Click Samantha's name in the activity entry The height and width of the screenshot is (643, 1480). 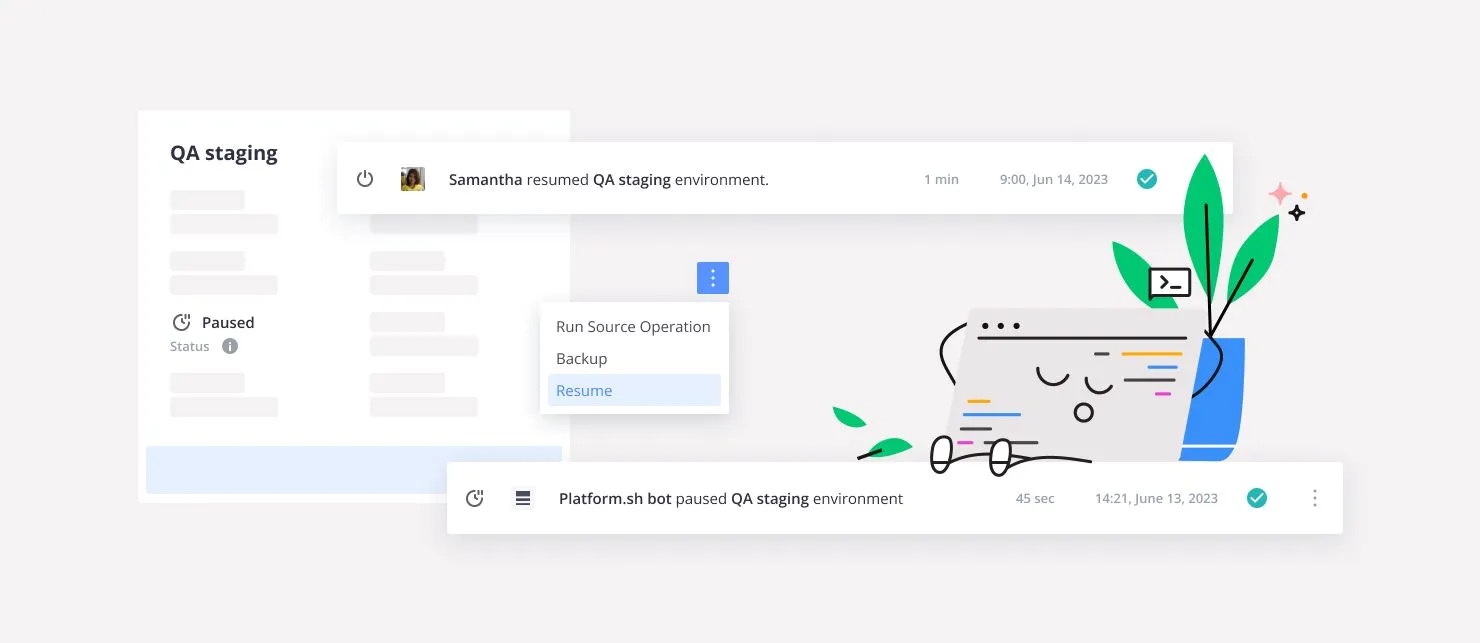pos(485,178)
